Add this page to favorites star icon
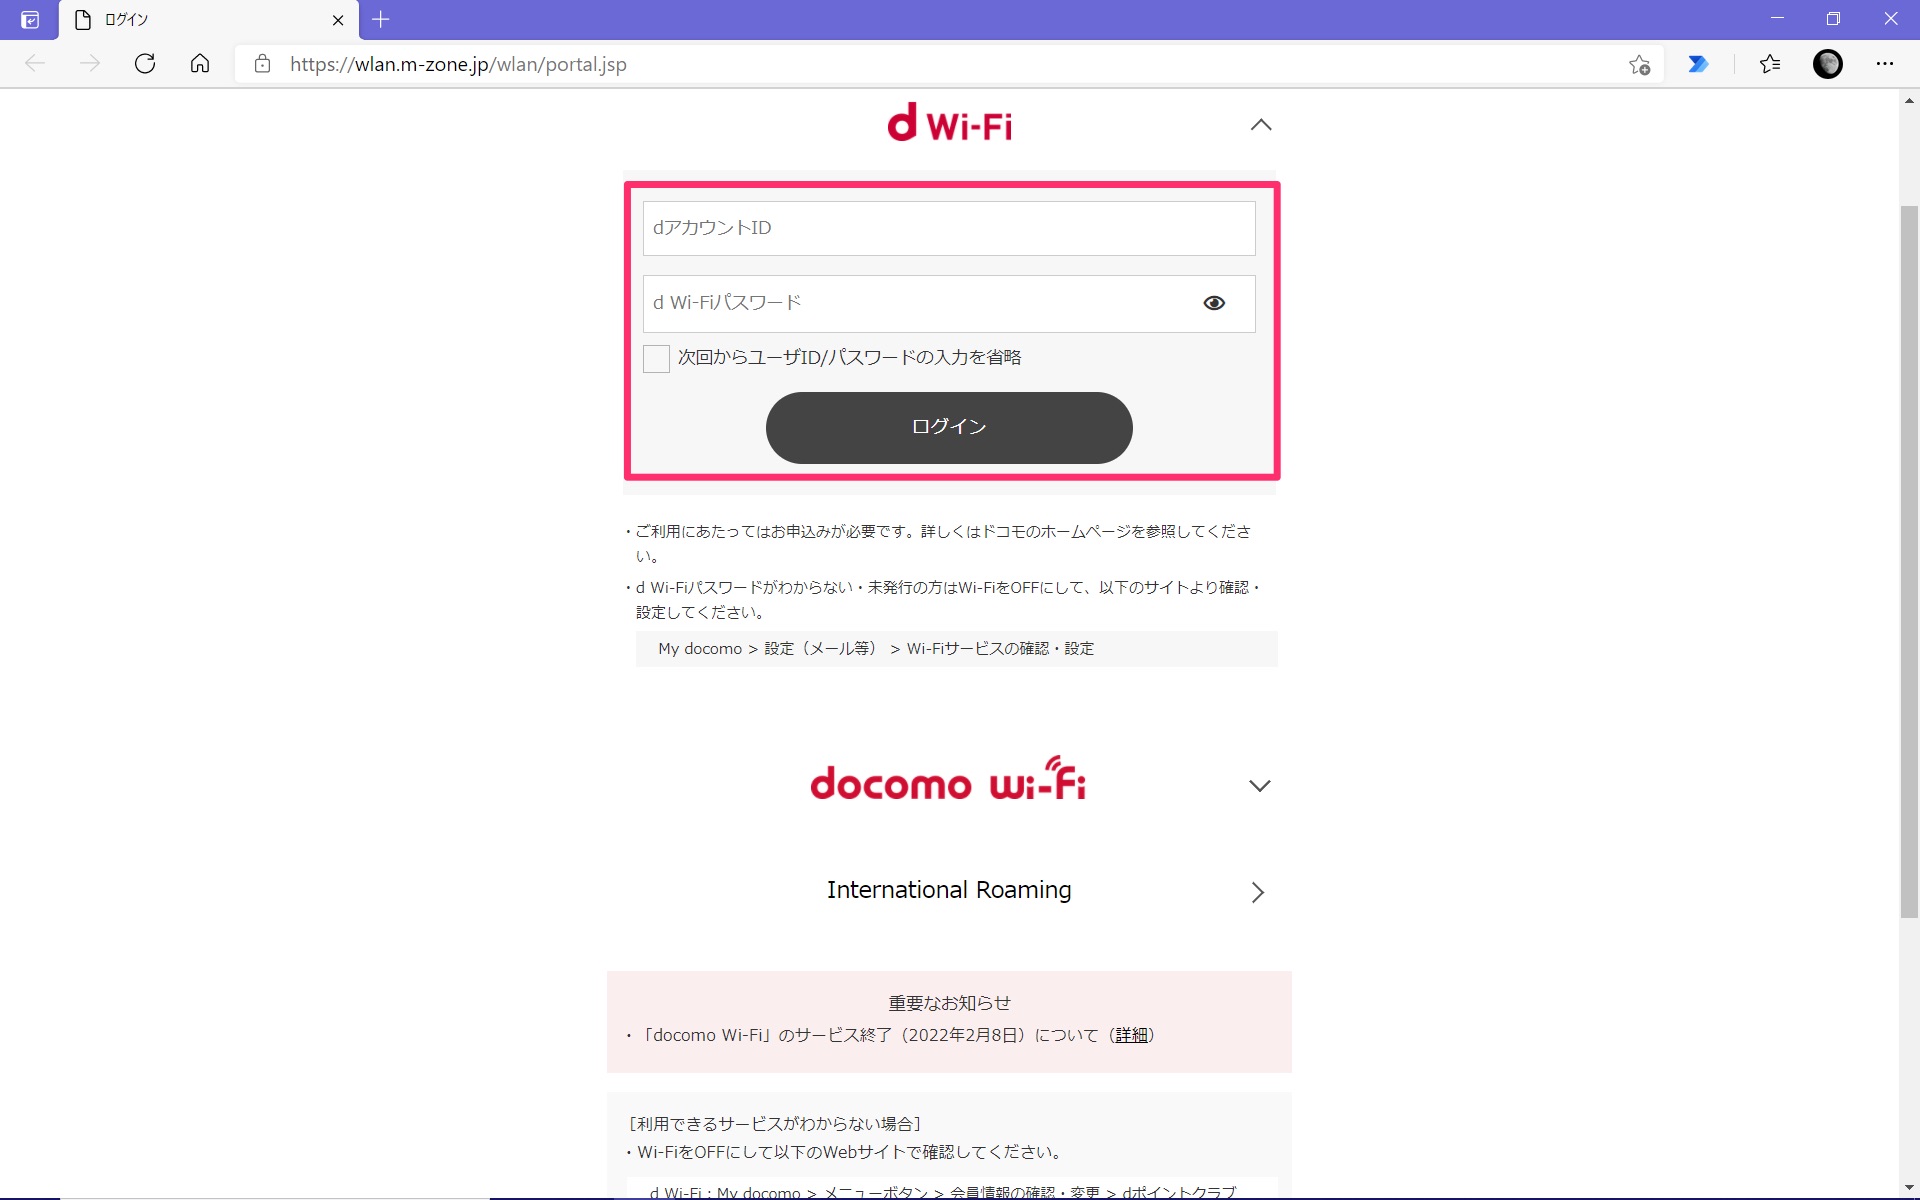 (1639, 65)
